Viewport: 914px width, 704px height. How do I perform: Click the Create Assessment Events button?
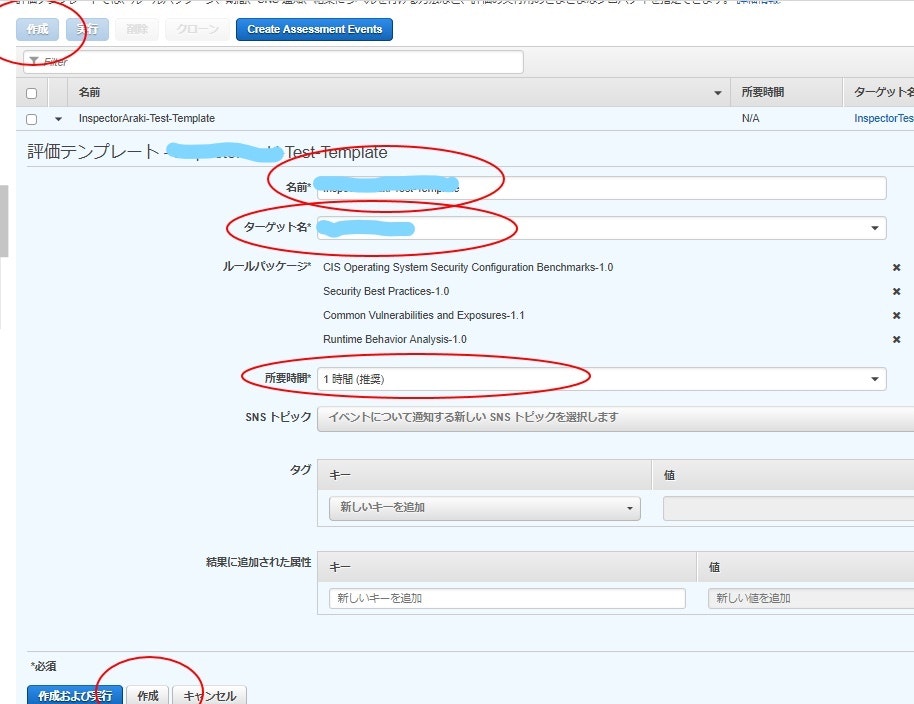click(314, 29)
